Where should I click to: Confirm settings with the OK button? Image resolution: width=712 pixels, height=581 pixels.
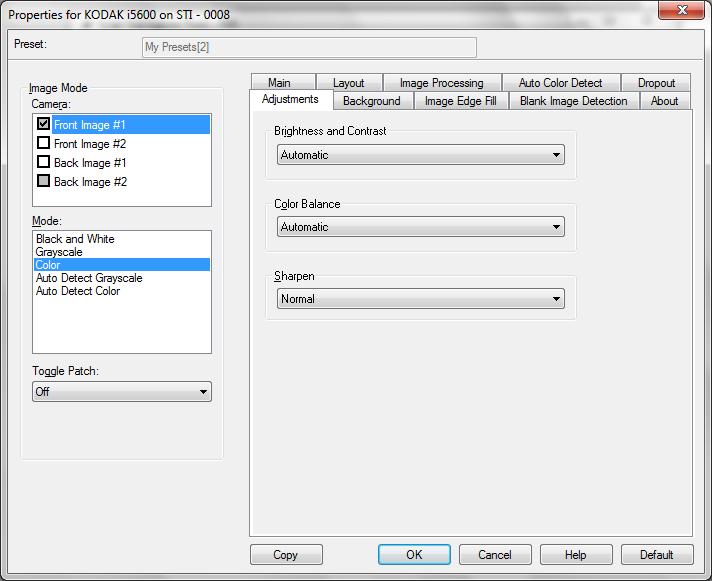(414, 555)
